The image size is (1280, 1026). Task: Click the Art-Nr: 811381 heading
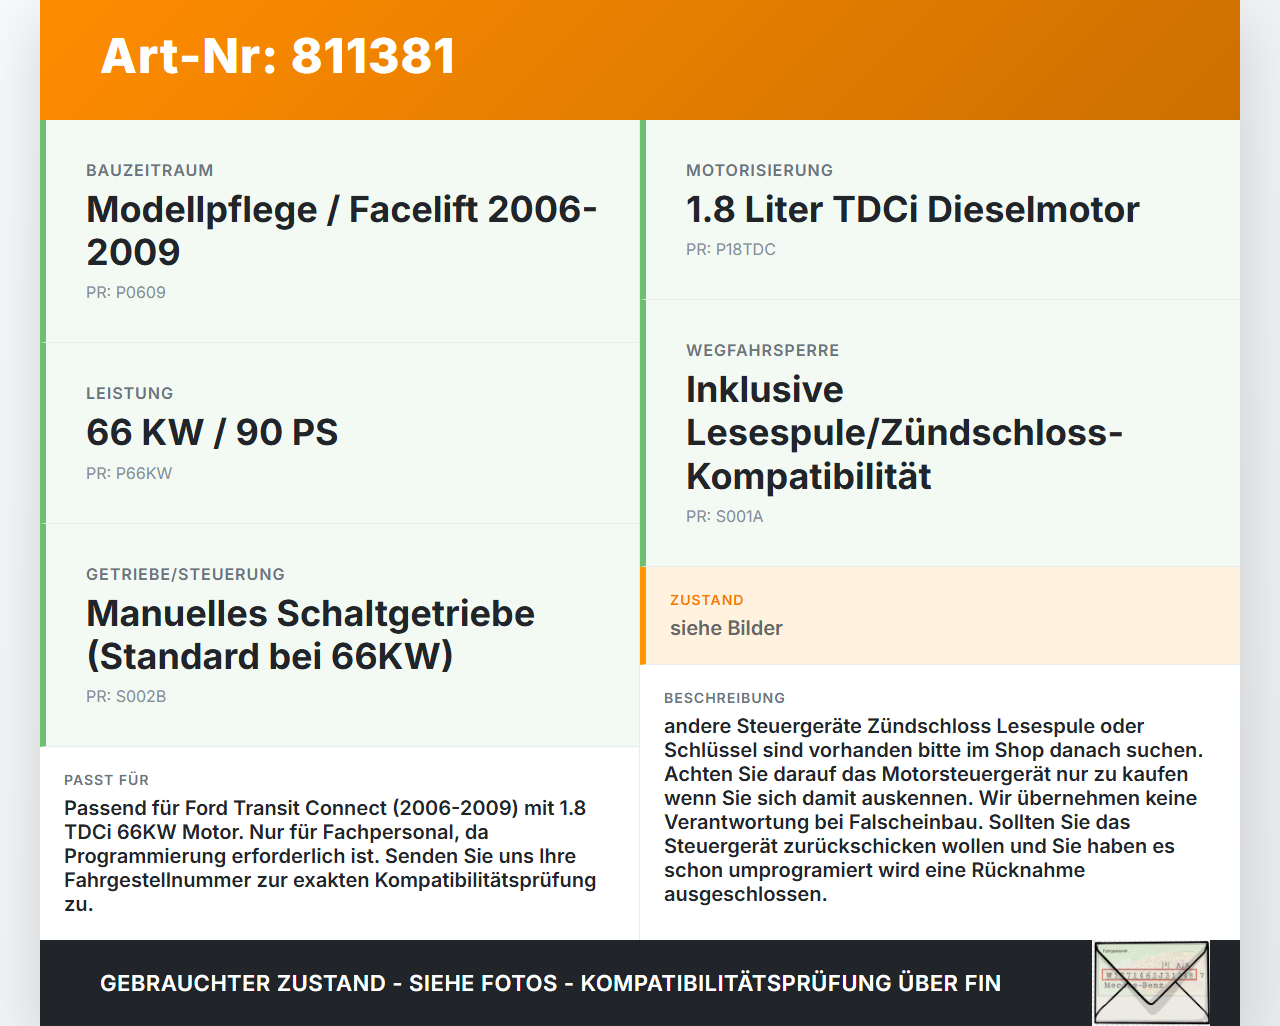[278, 56]
